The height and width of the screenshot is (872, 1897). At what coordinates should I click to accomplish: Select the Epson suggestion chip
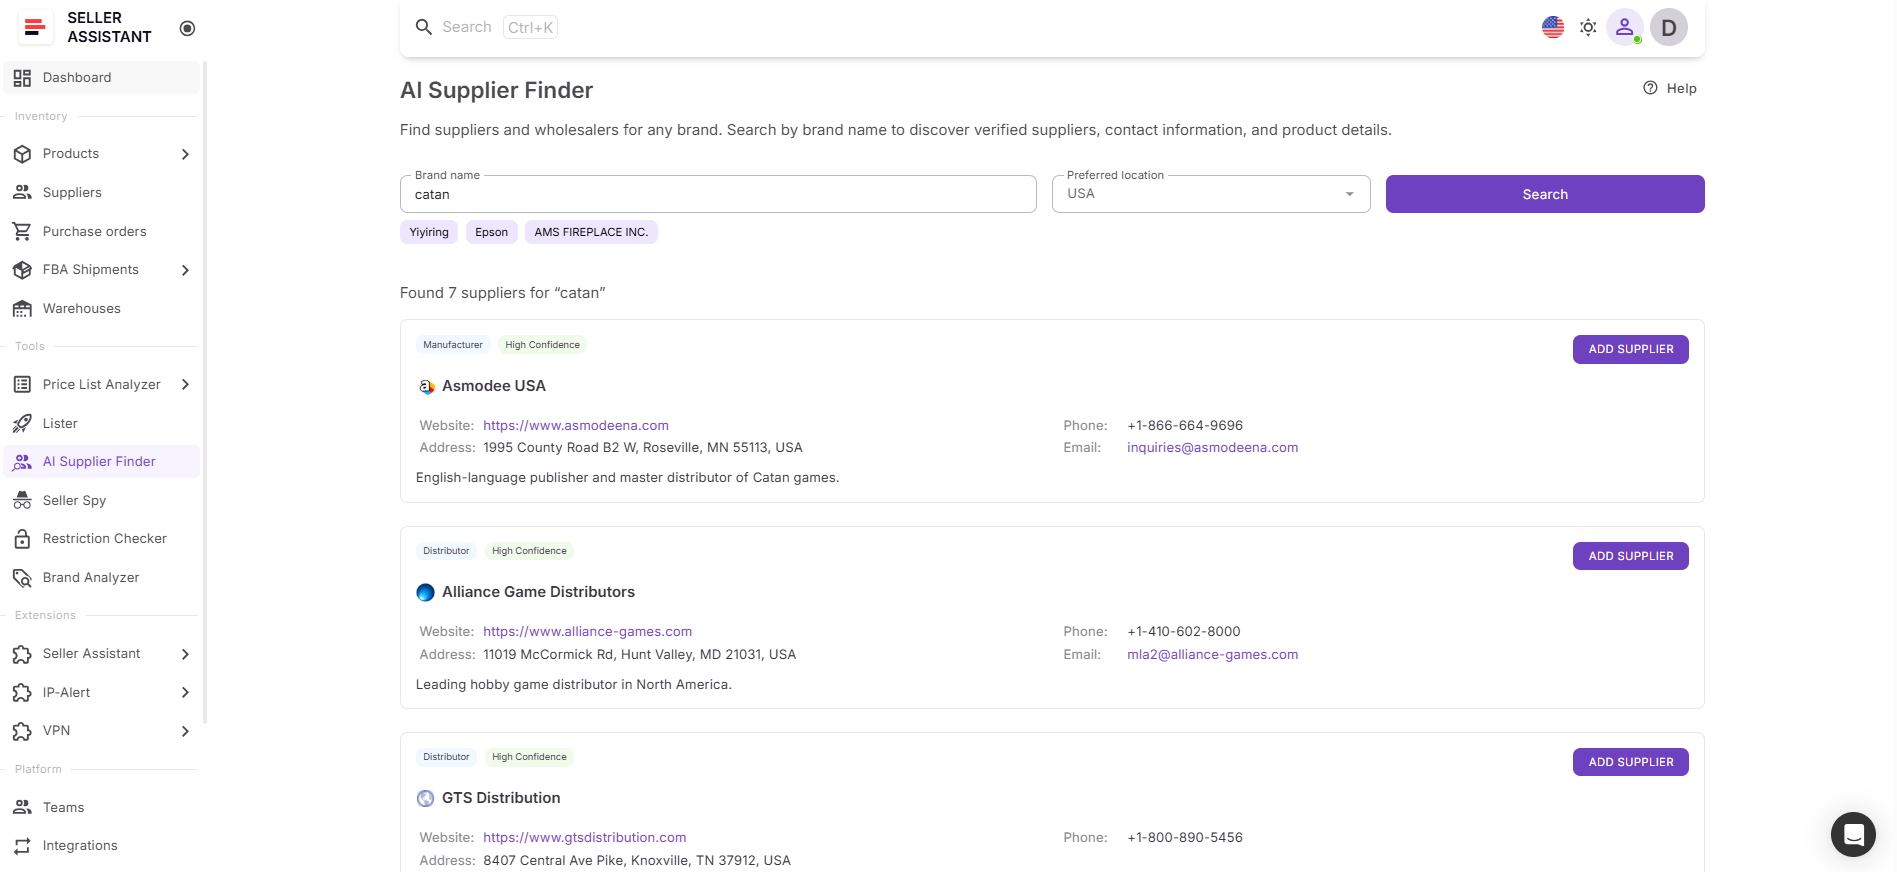coord(491,232)
